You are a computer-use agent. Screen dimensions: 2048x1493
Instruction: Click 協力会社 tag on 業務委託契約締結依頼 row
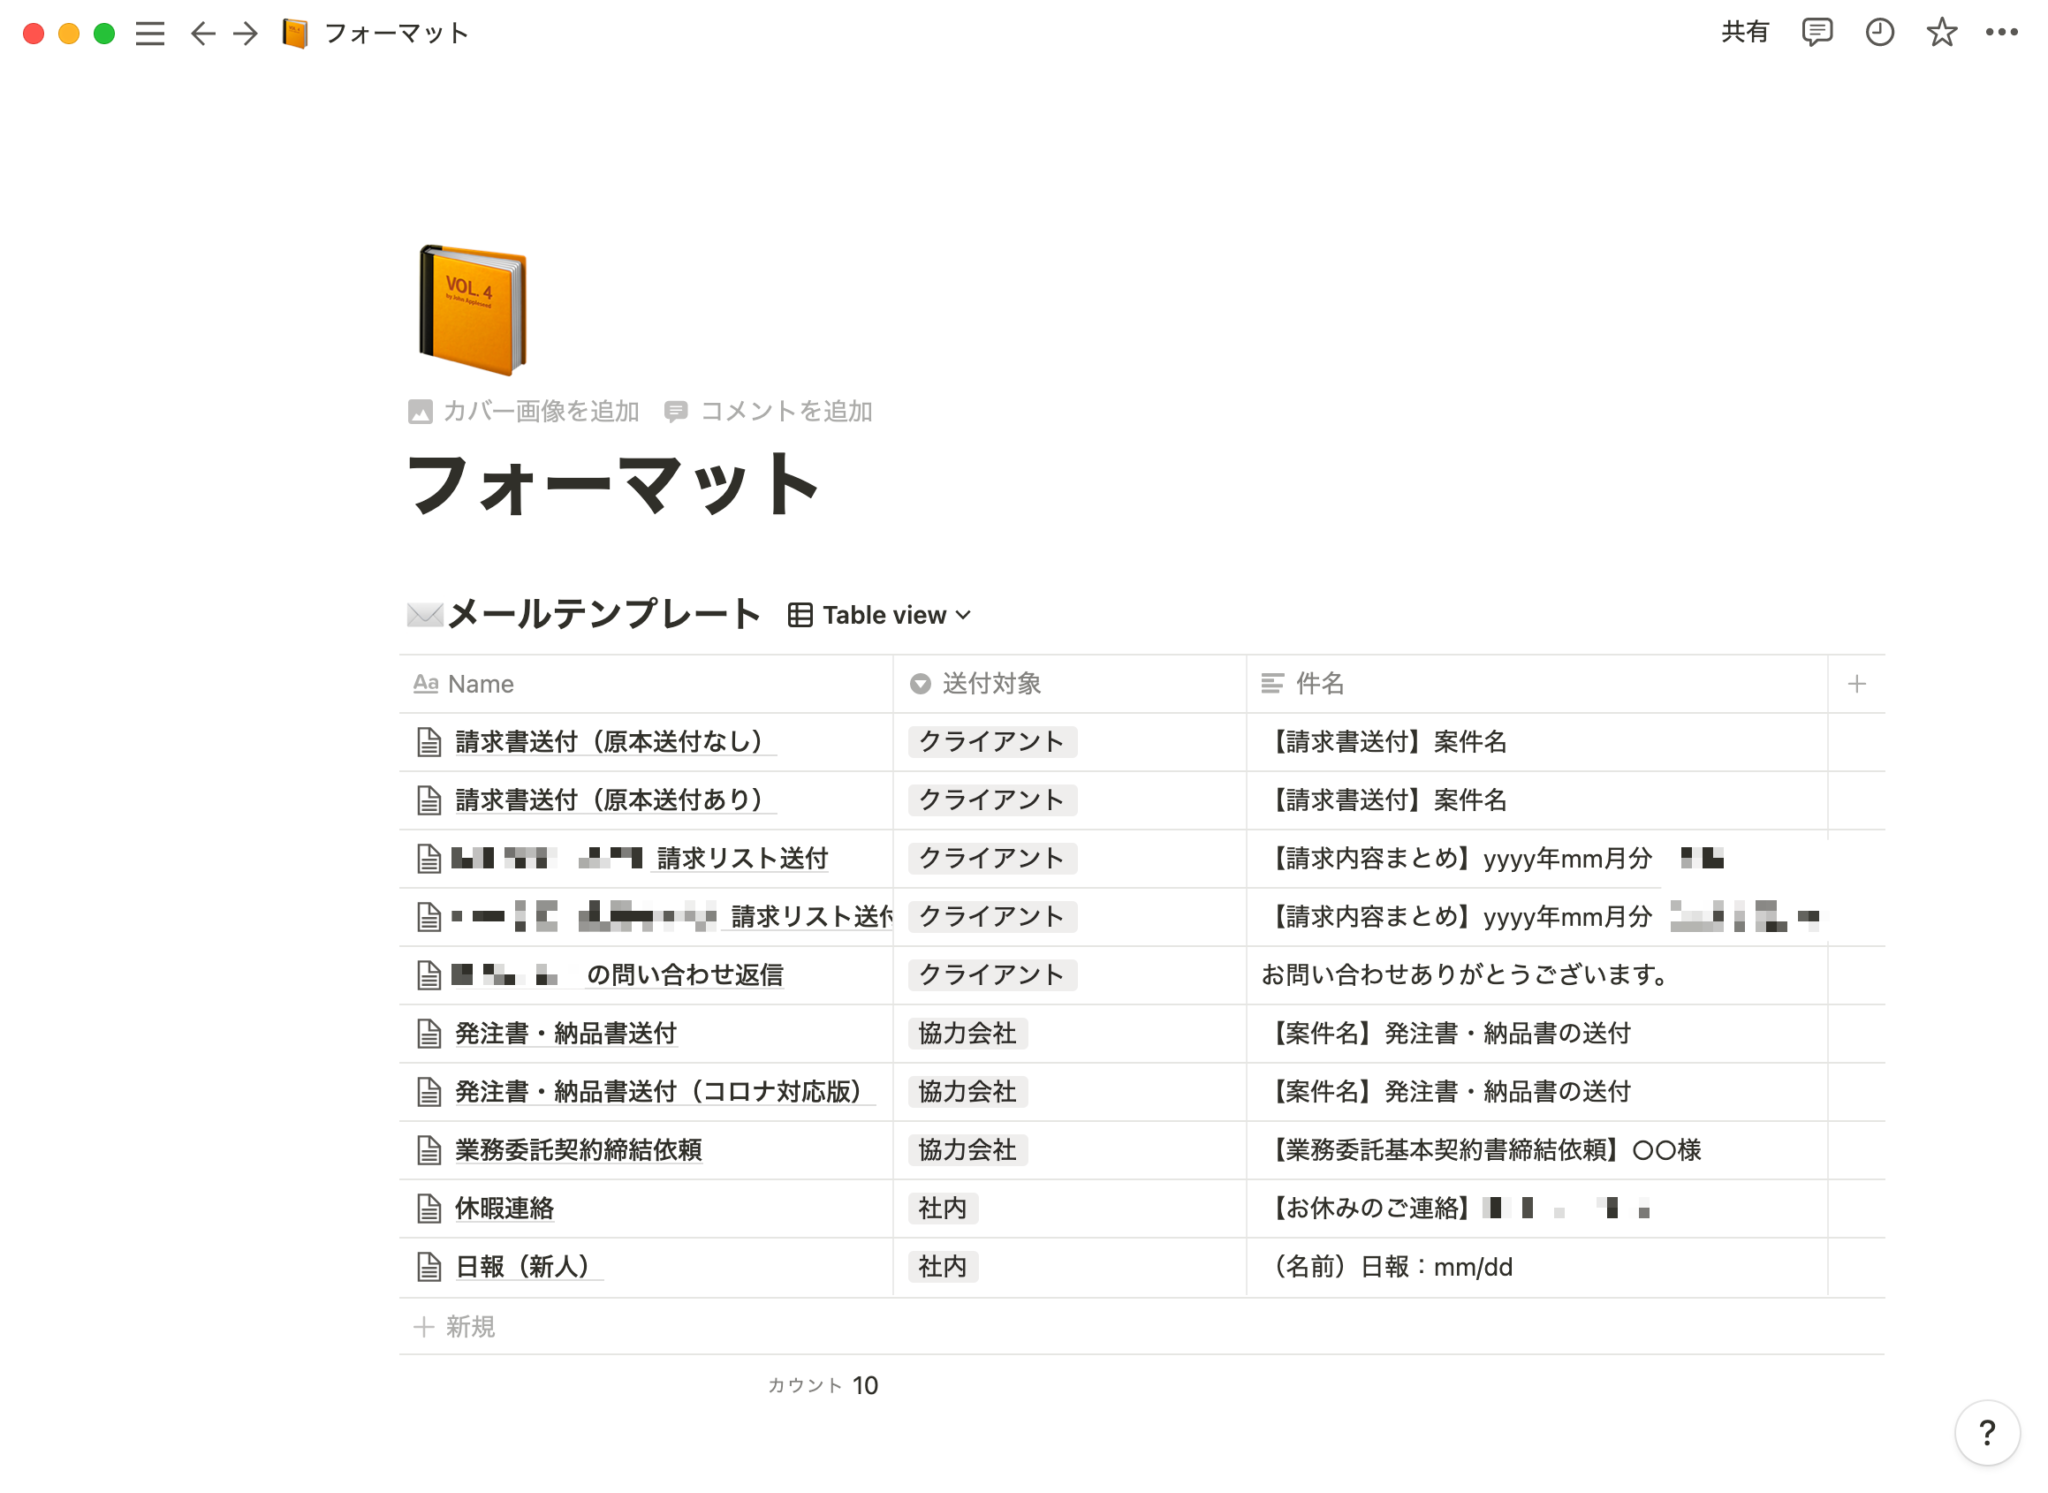tap(966, 1150)
